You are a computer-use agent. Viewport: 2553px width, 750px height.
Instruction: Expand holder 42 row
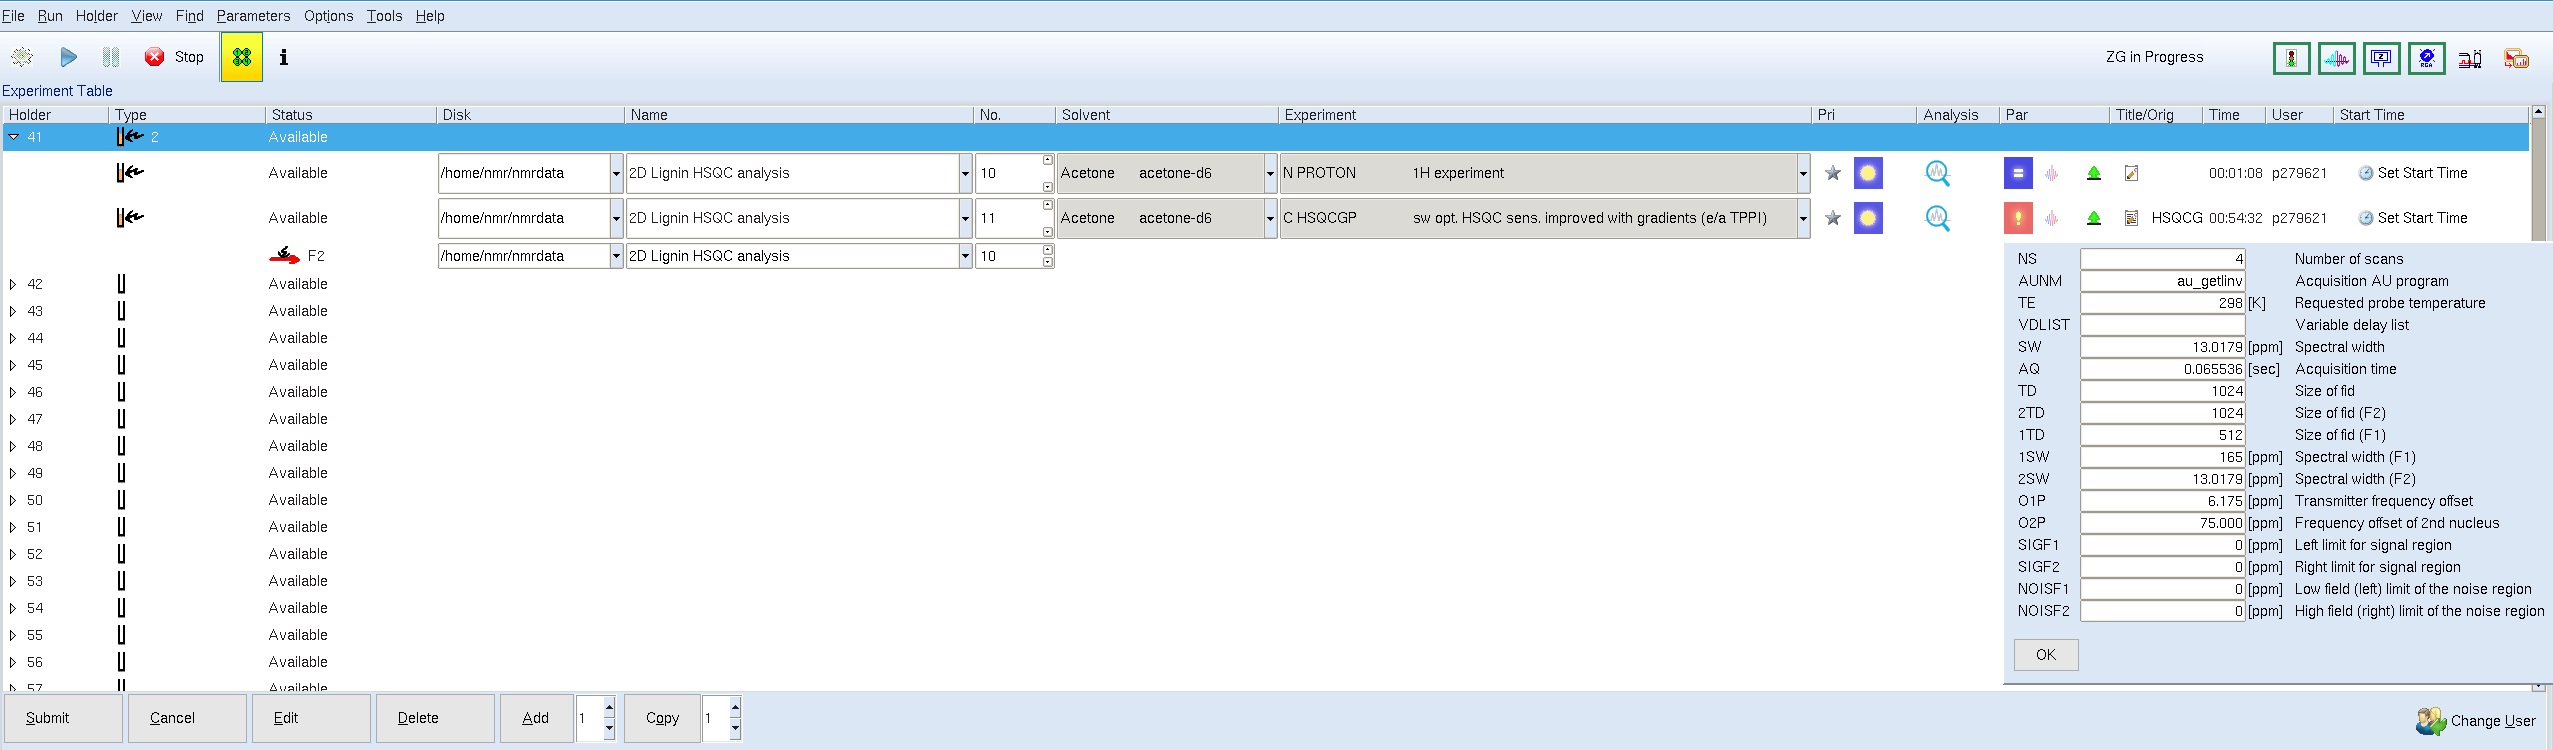[13, 284]
